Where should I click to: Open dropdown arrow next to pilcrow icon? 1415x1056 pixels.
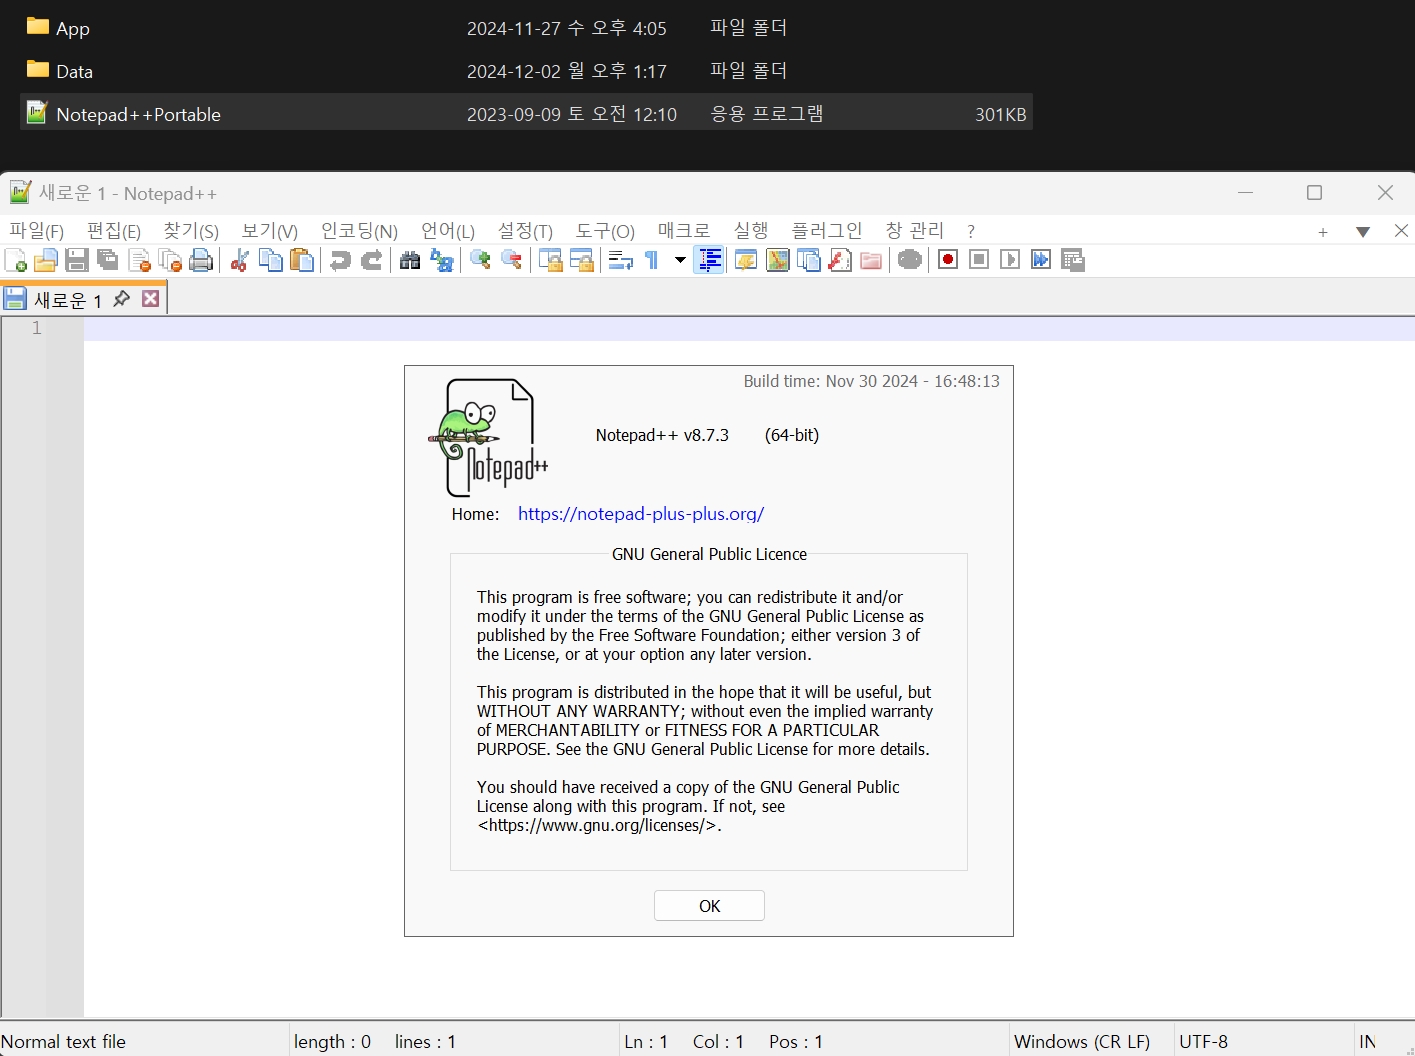click(x=680, y=260)
